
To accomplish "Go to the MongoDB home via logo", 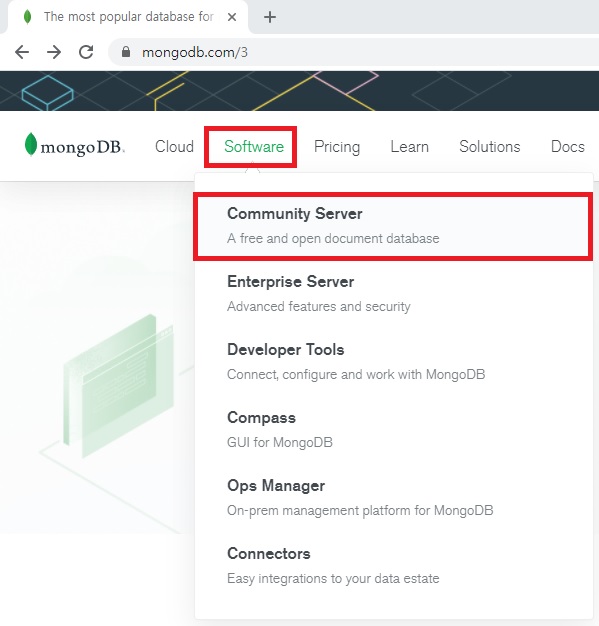I will point(75,145).
